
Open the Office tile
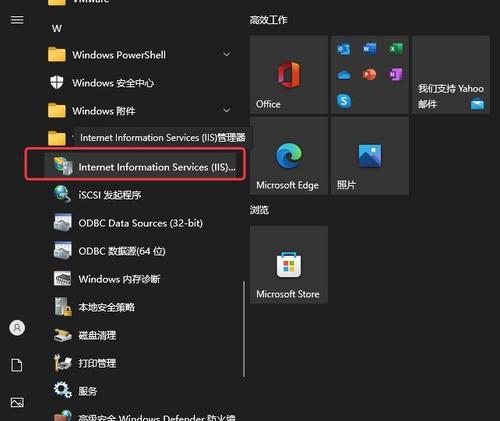tap(289, 75)
